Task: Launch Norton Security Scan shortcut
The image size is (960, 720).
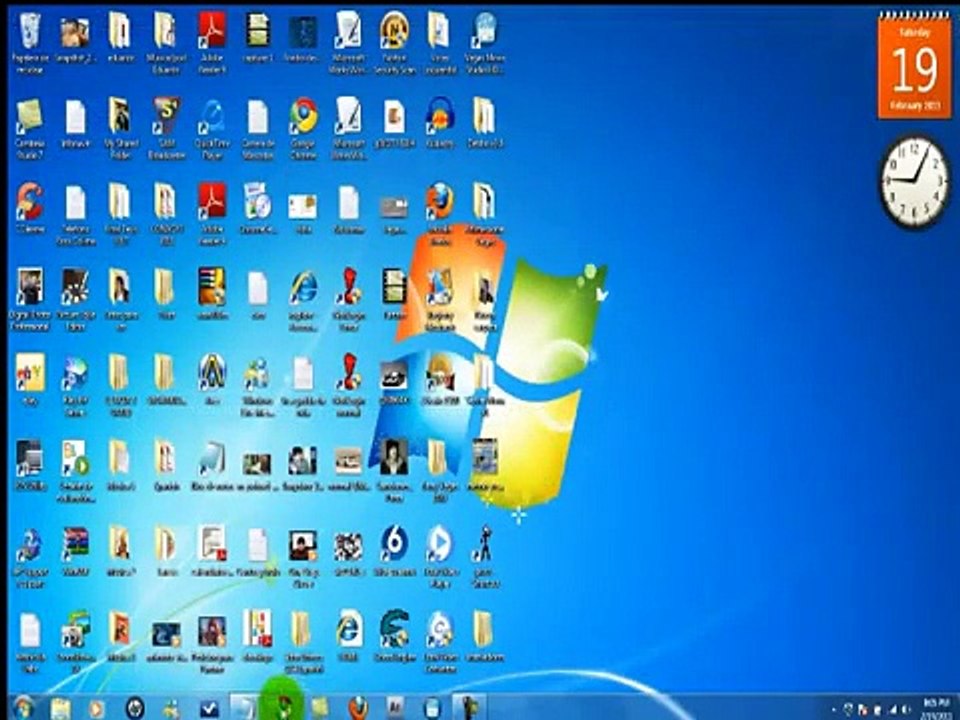Action: [394, 42]
